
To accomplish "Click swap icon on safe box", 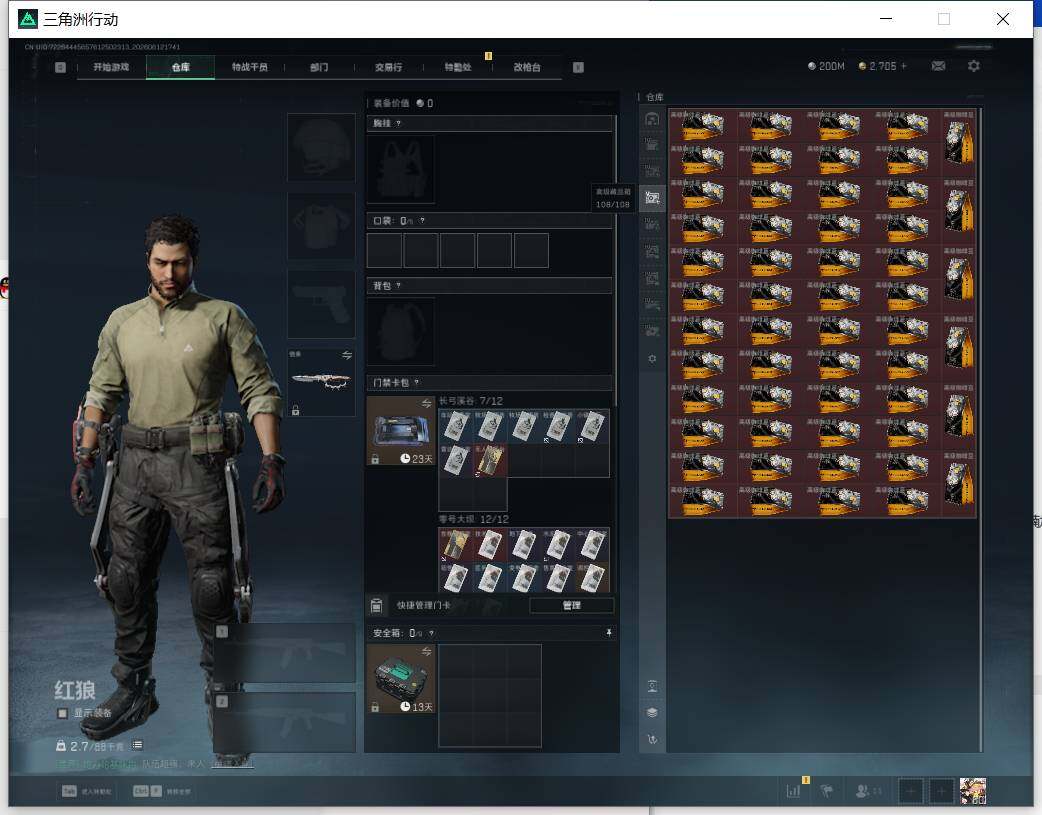I will click(x=427, y=651).
